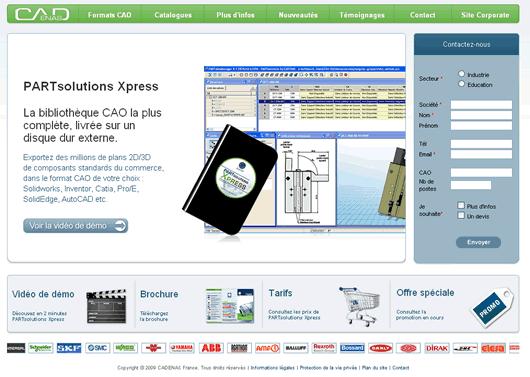Select the Industrie radio button
The image size is (530, 377).
[461, 74]
